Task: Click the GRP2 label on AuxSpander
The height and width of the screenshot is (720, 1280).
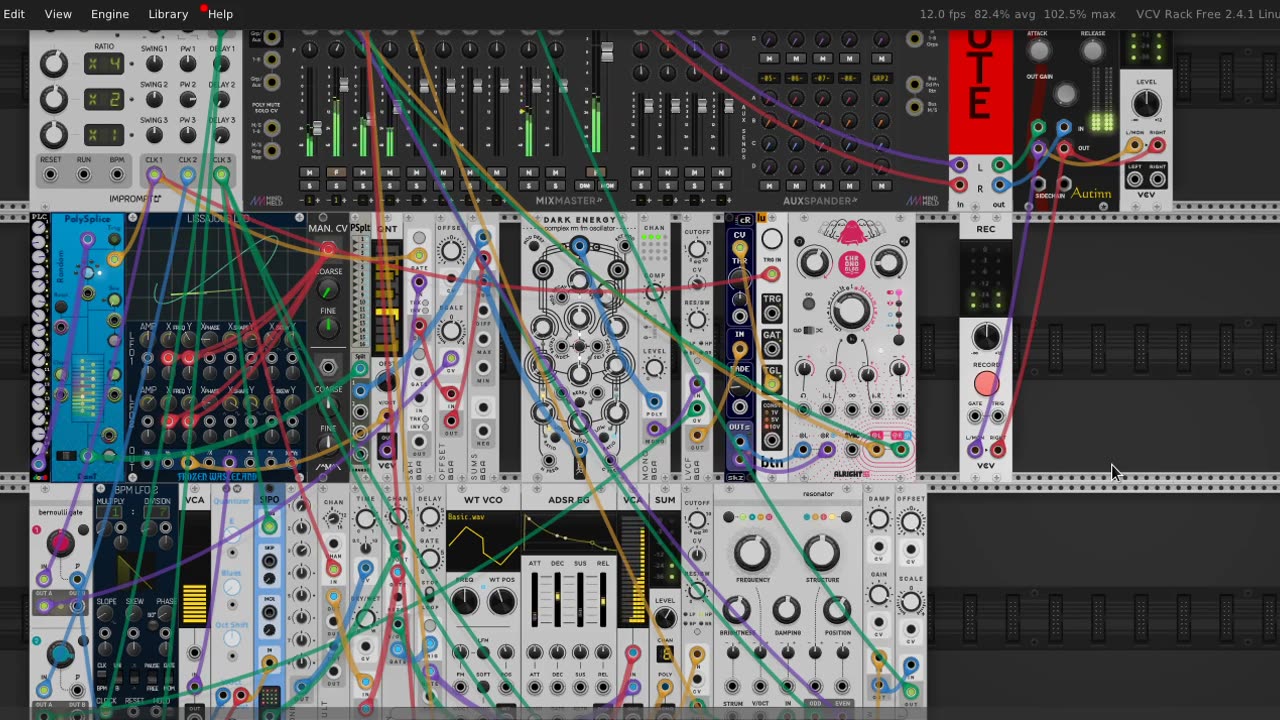Action: 881,77
